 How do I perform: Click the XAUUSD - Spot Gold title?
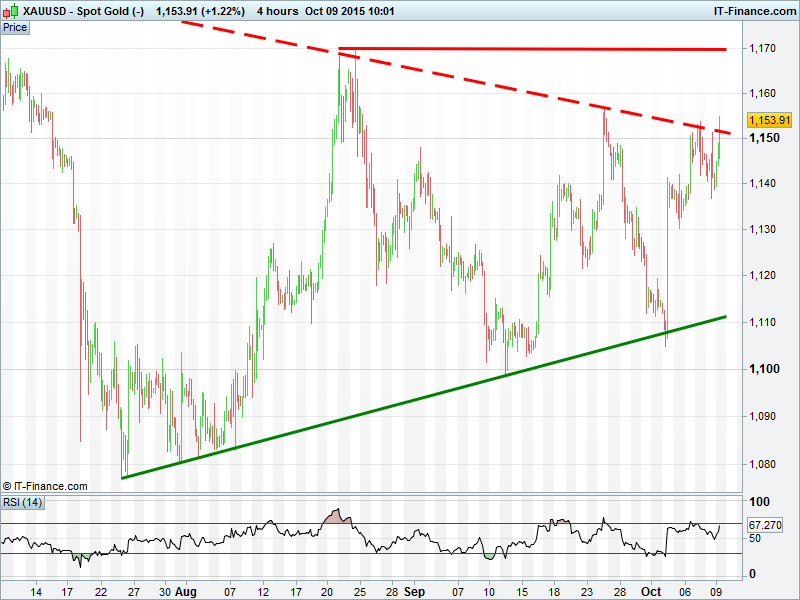point(84,11)
